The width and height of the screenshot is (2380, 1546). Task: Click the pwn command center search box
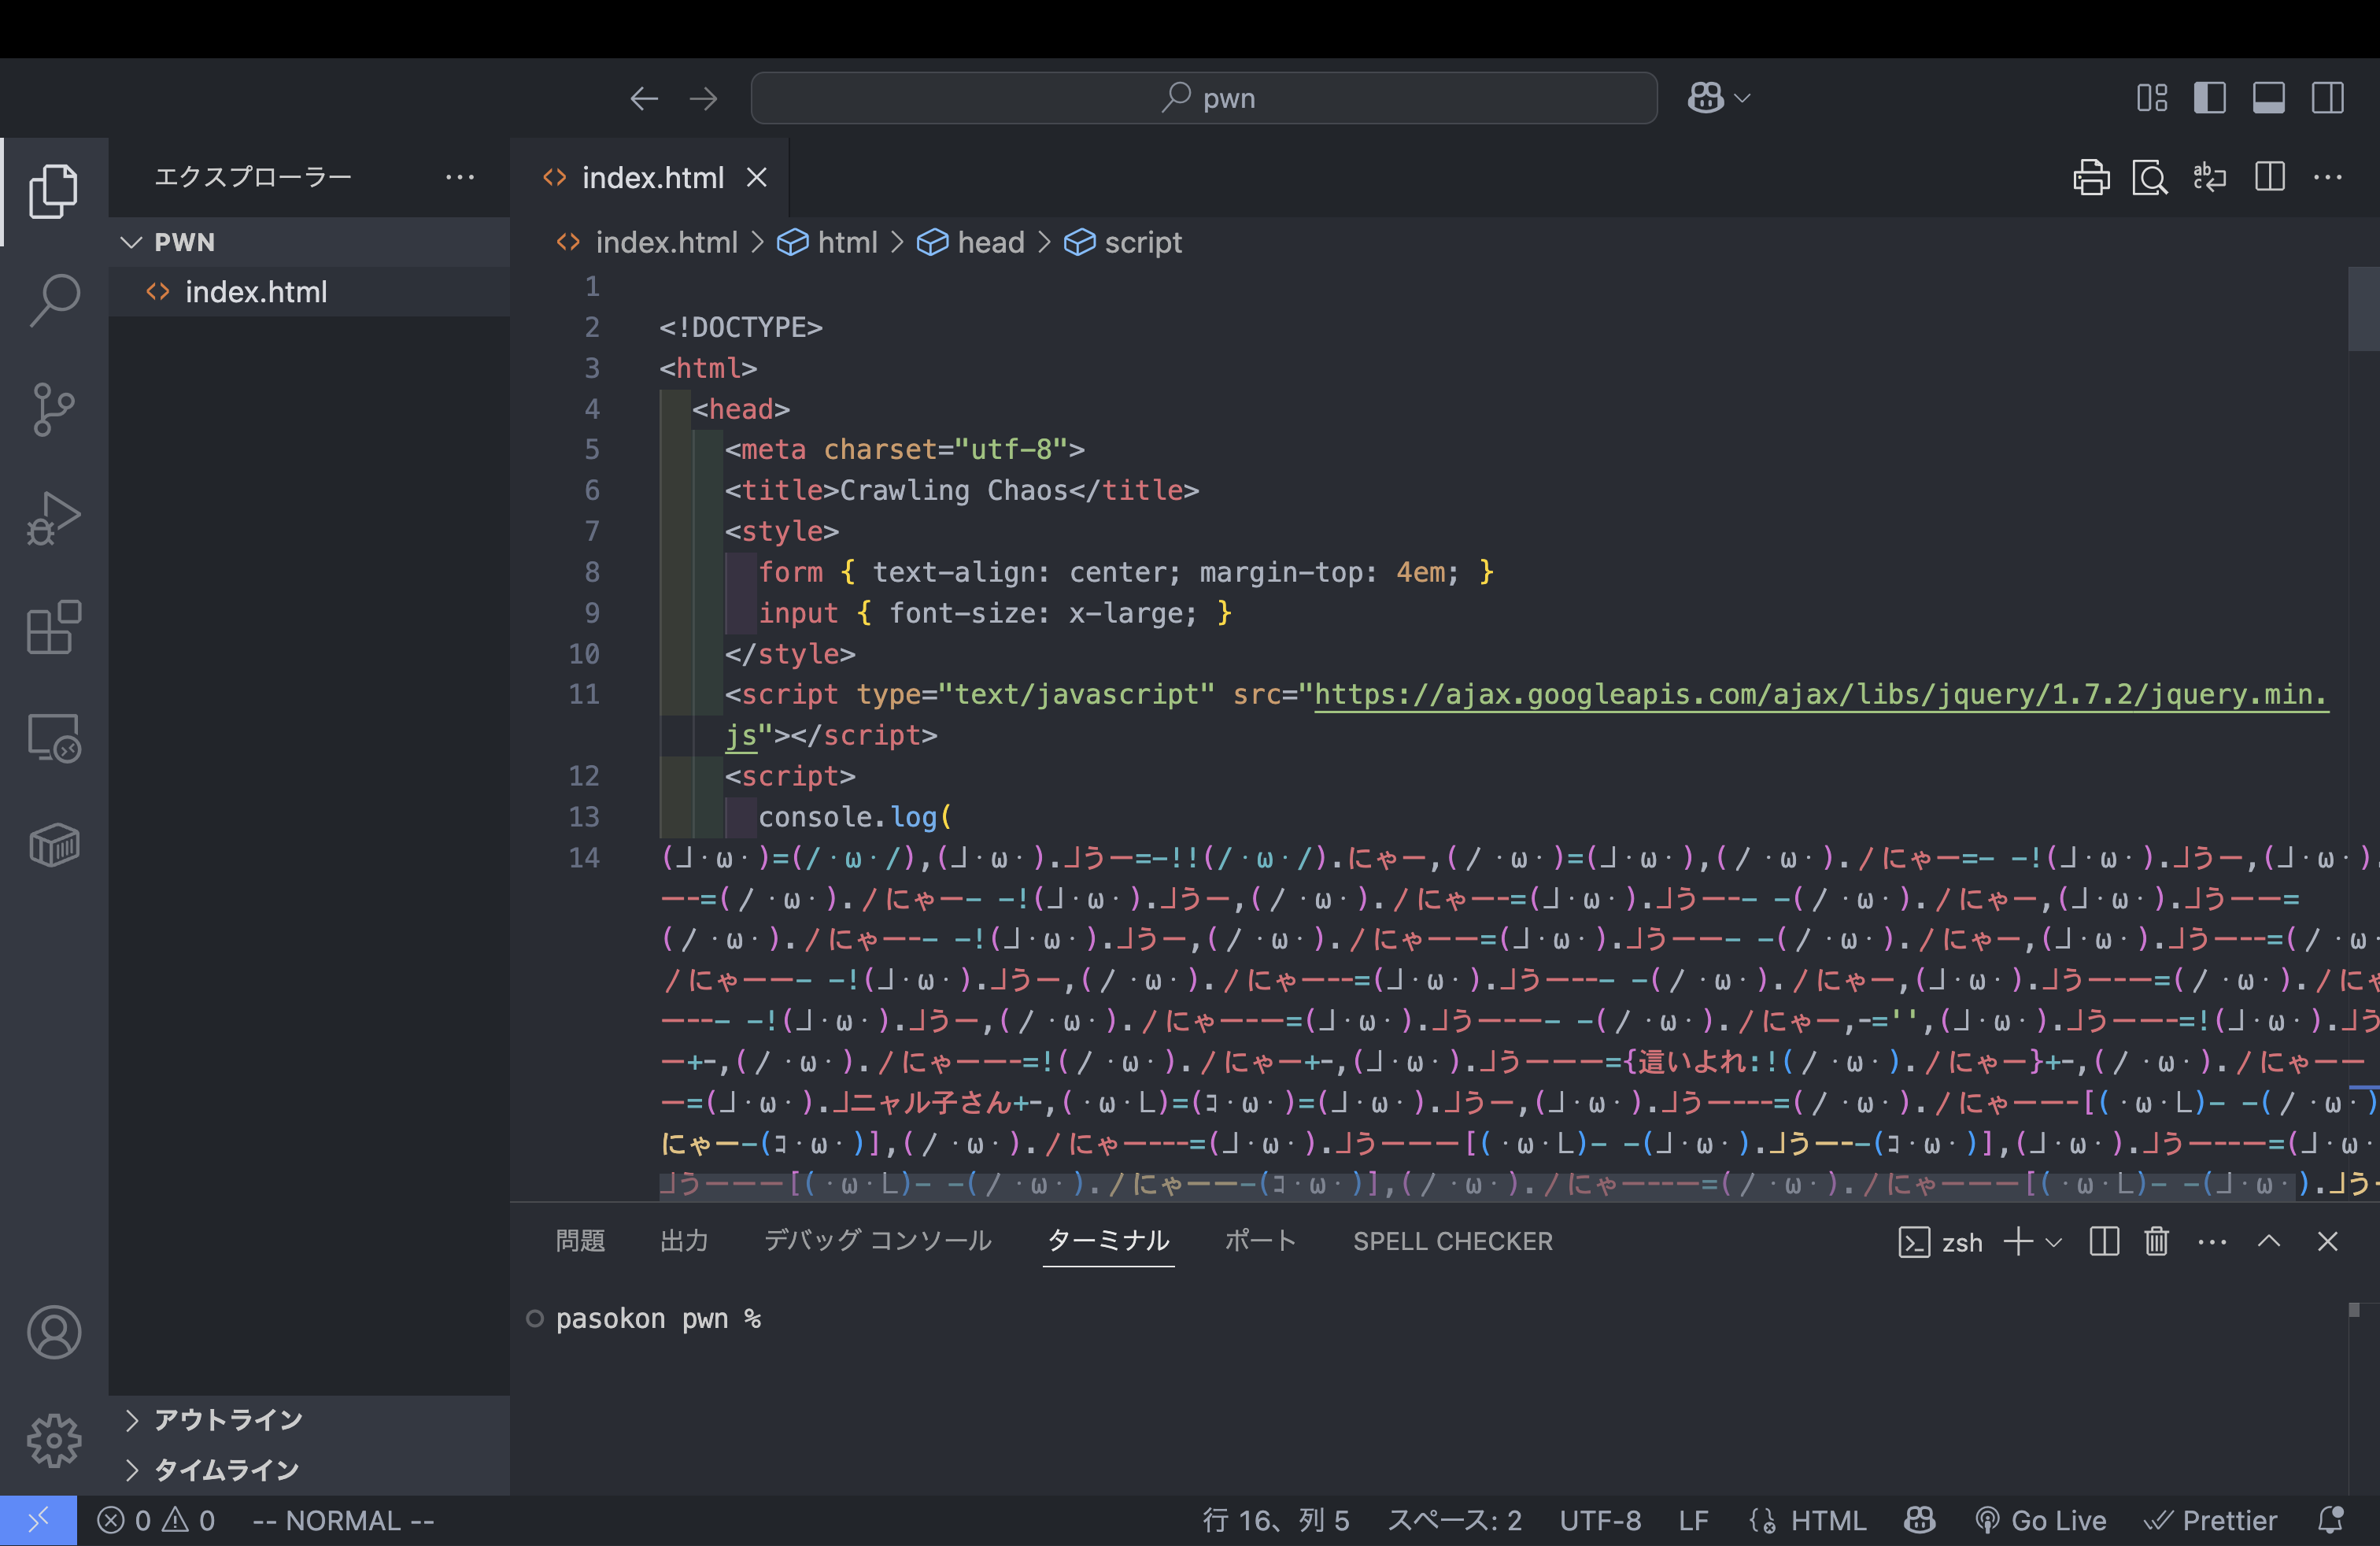coord(1204,98)
